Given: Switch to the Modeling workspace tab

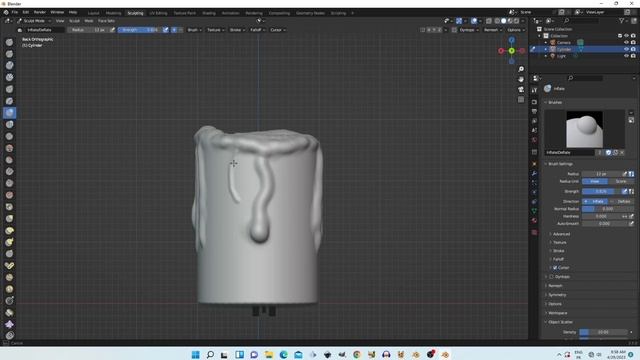Looking at the screenshot, I should click(113, 13).
